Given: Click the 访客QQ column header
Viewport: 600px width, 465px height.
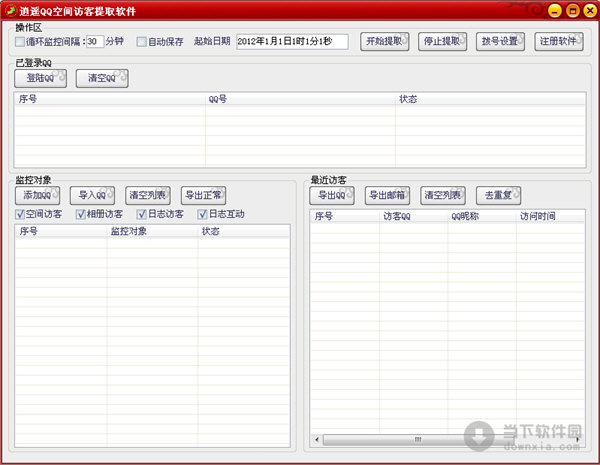Looking at the screenshot, I should pyautogui.click(x=414, y=216).
